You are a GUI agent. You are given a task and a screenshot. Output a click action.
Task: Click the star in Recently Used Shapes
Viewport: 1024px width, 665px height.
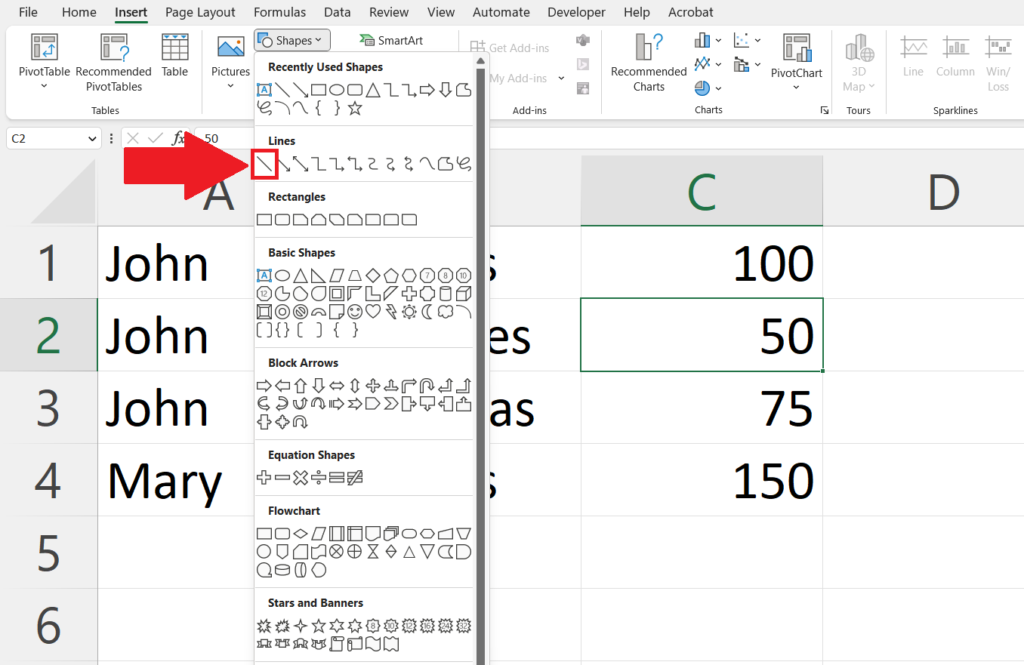(x=355, y=108)
